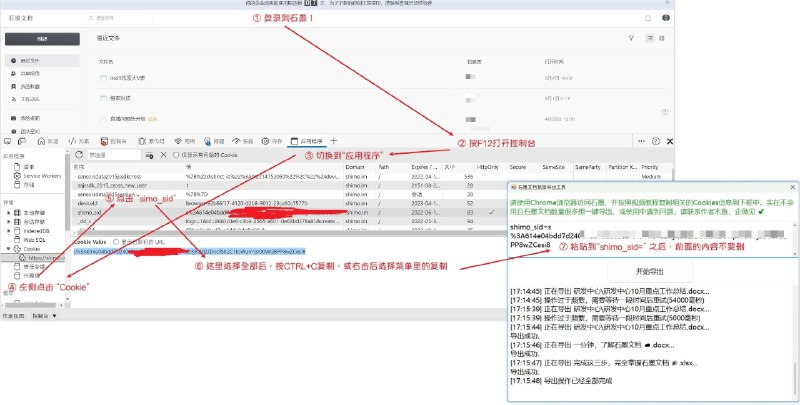Image resolution: width=800 pixels, height=405 pixels.
Task: Close the DevTools panel
Action: (x=670, y=141)
